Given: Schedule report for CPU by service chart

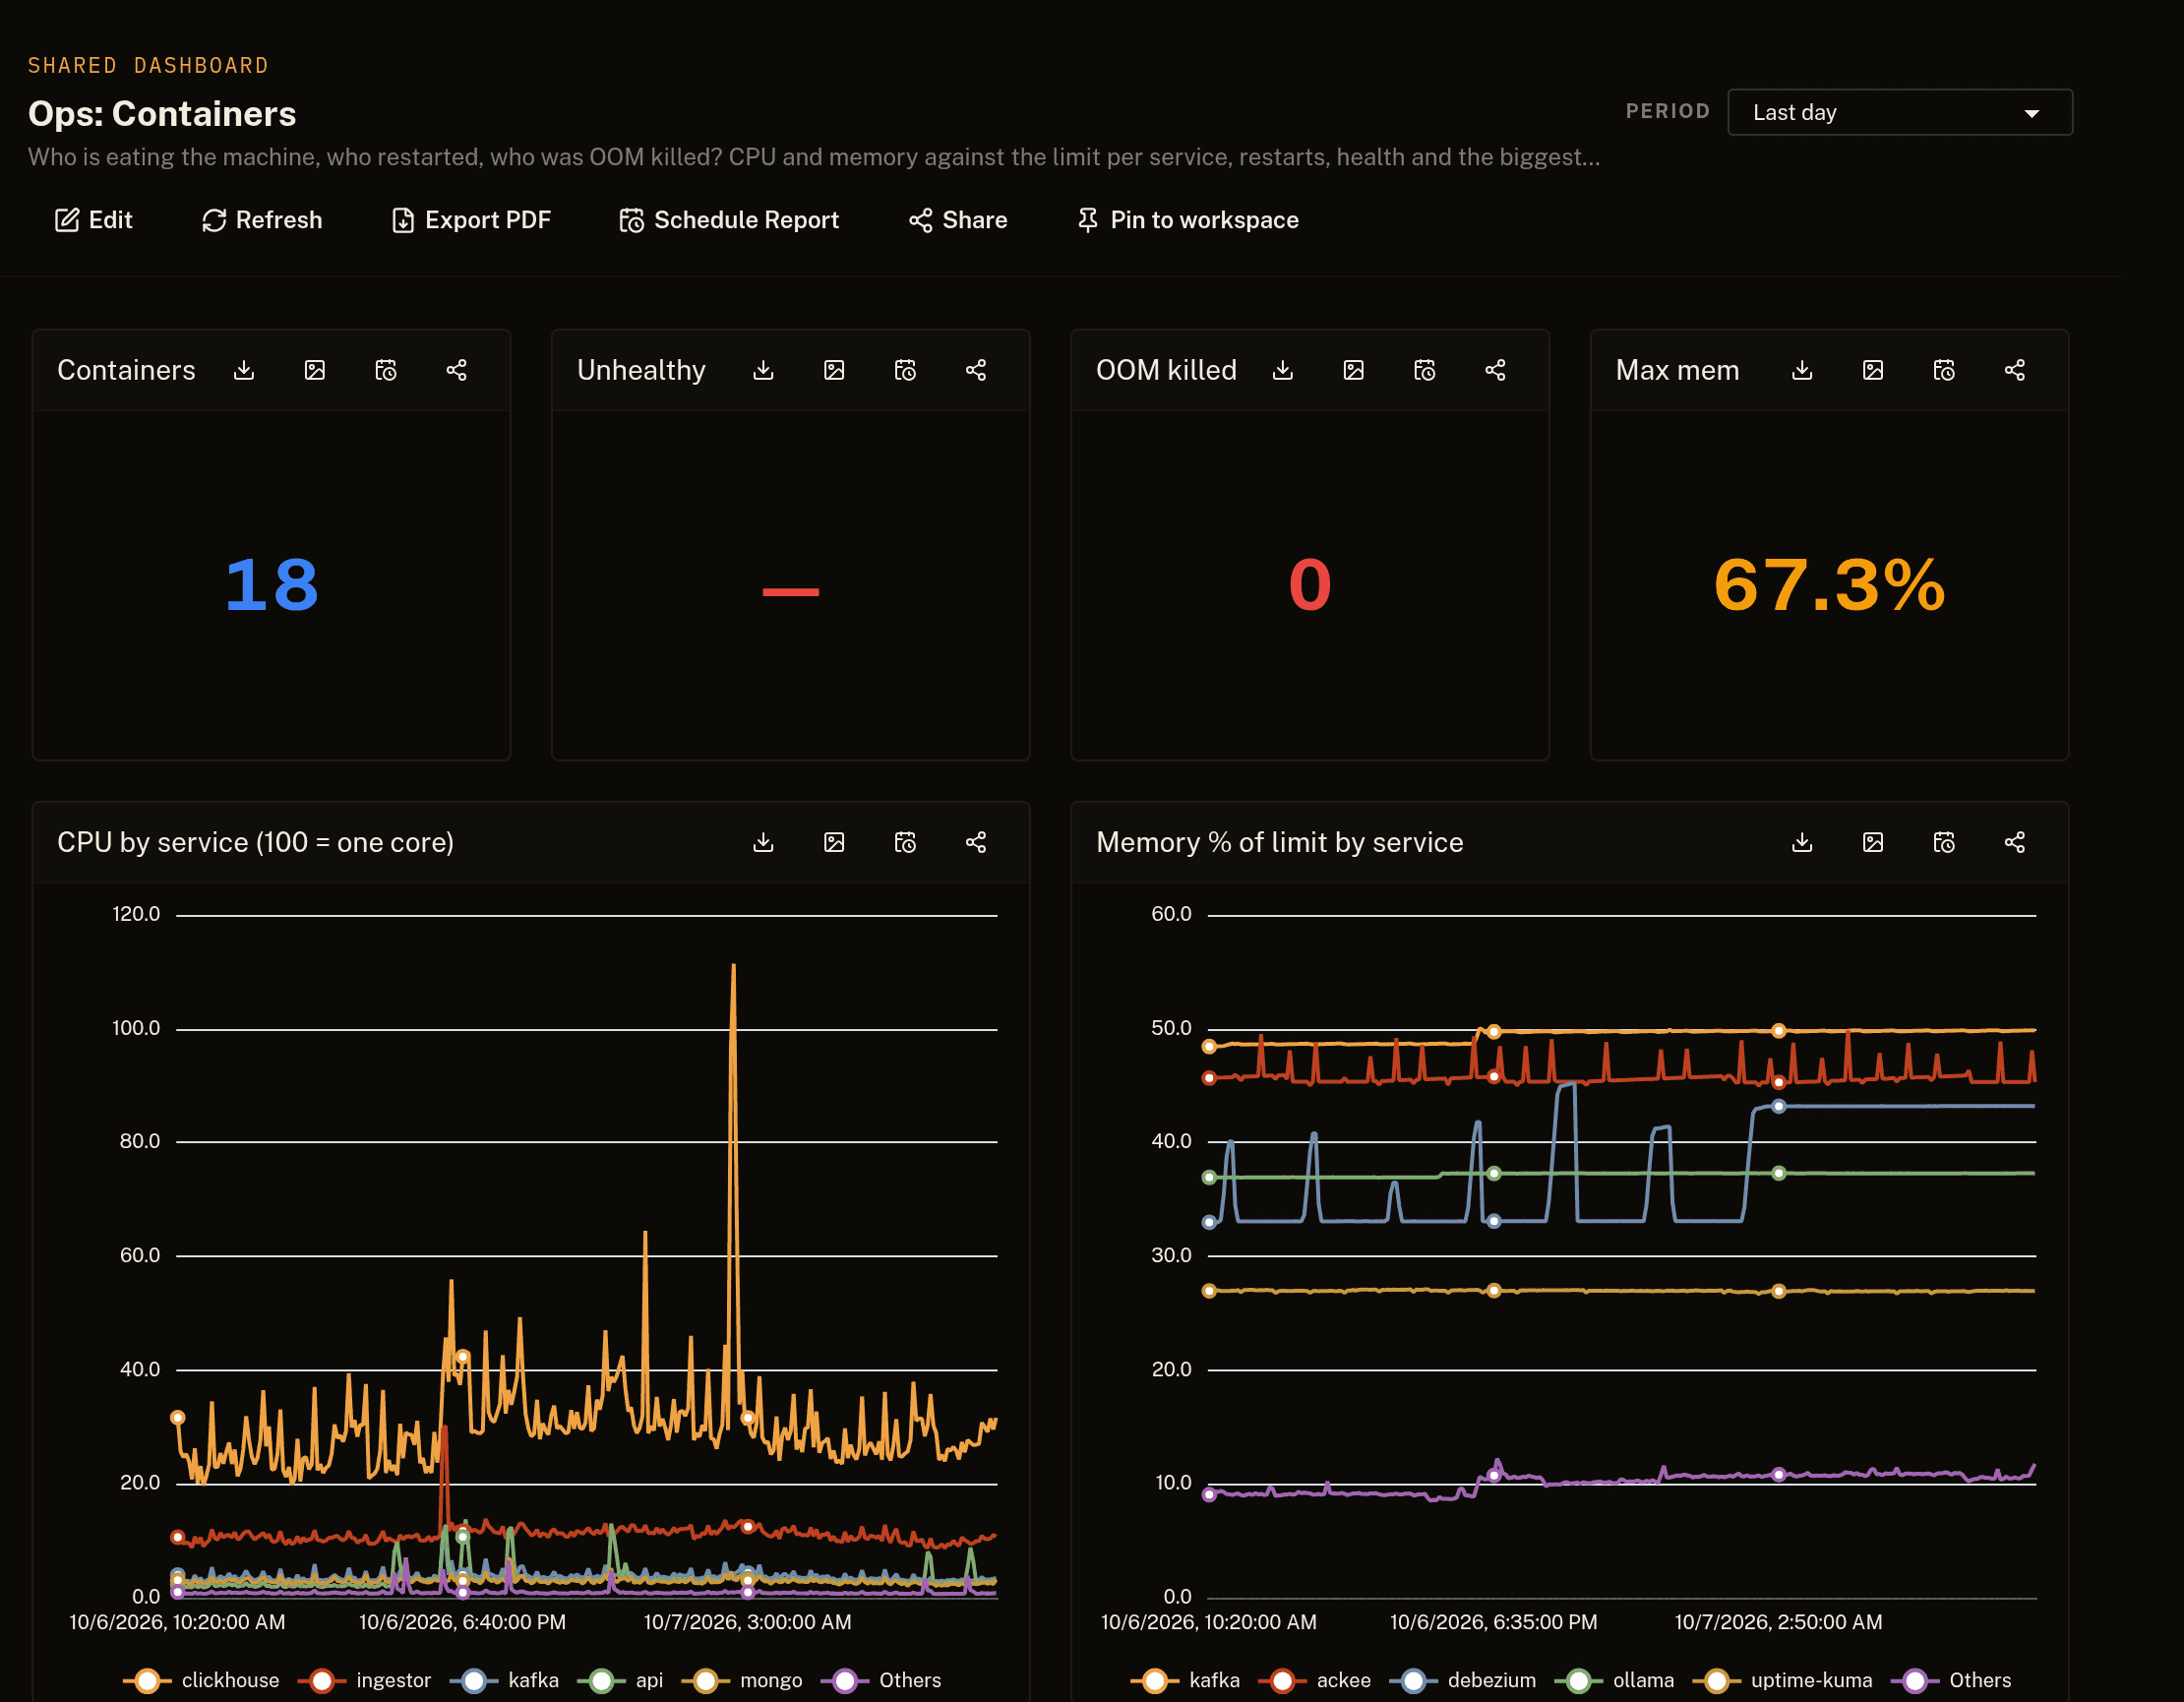Looking at the screenshot, I should pos(905,842).
